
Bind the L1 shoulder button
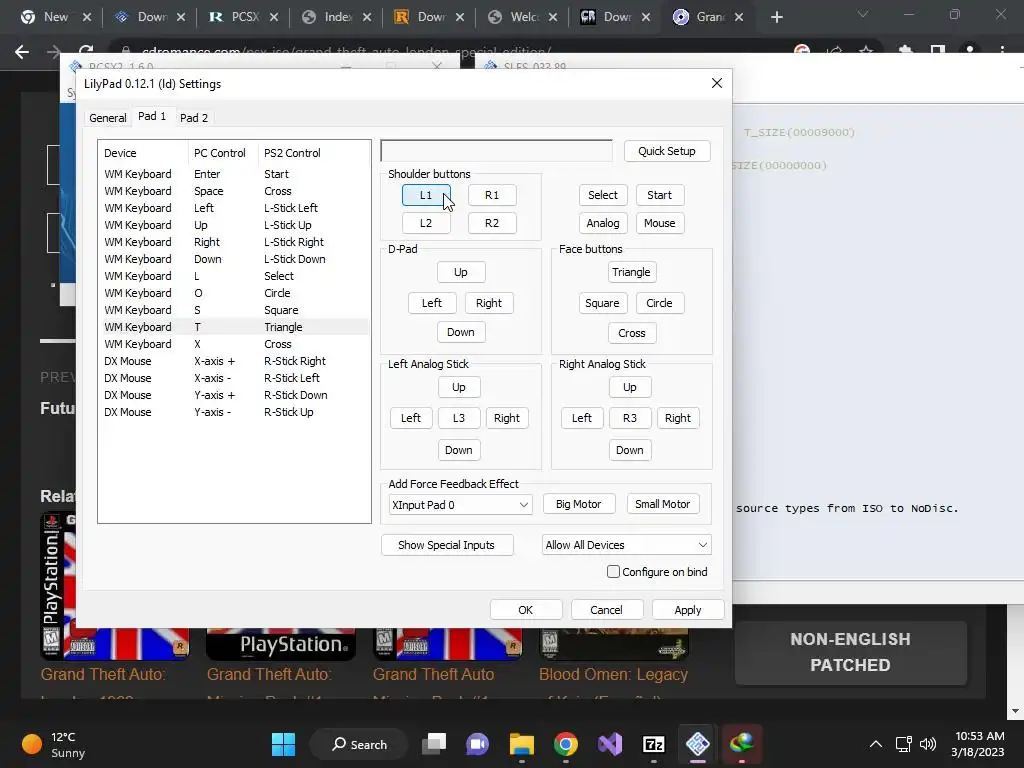[x=426, y=195]
